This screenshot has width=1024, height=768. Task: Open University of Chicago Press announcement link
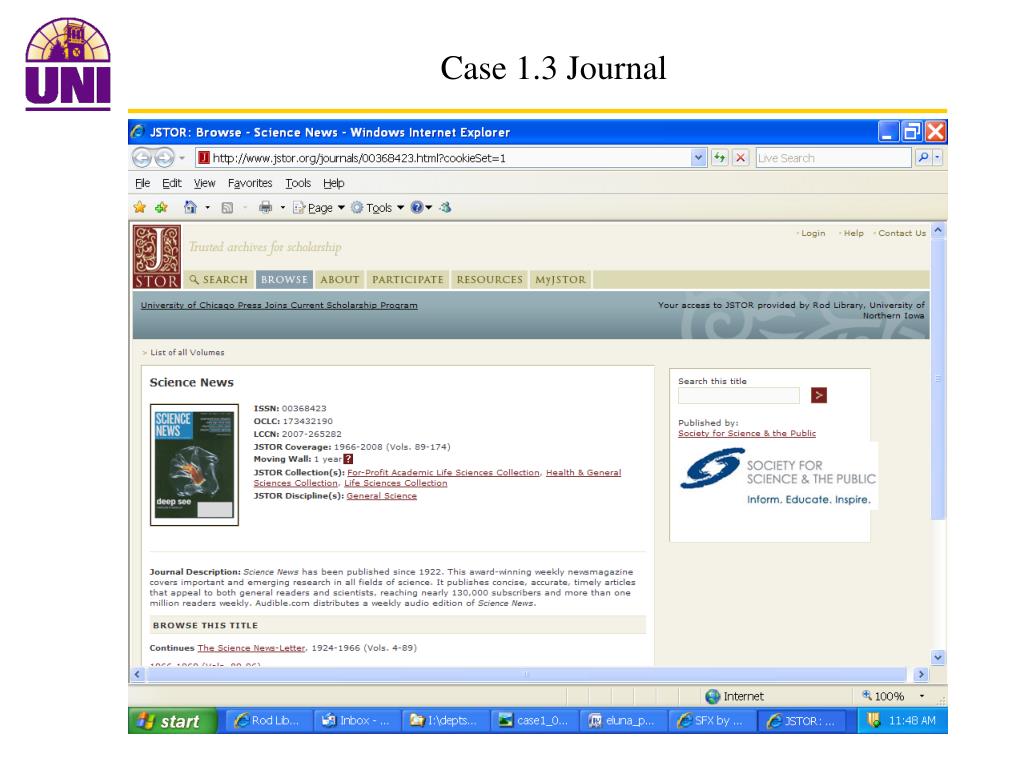coord(279,305)
